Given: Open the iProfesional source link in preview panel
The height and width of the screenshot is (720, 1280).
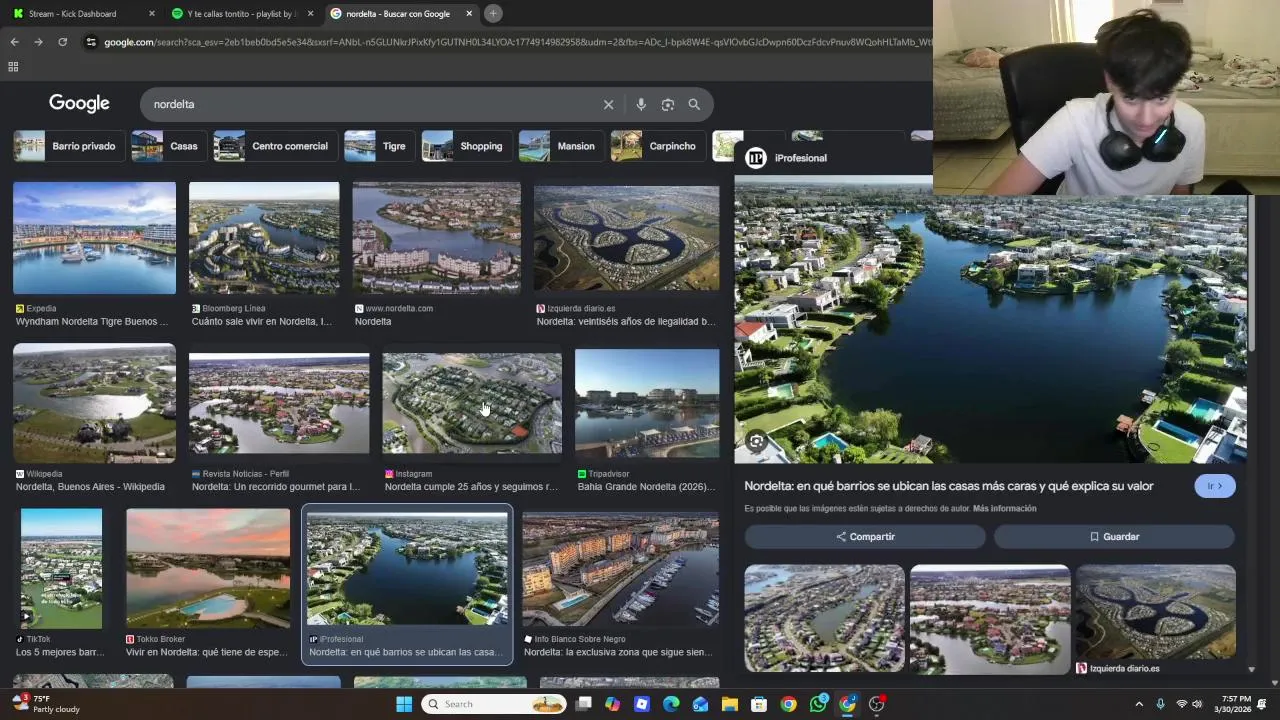Looking at the screenshot, I should click(787, 158).
